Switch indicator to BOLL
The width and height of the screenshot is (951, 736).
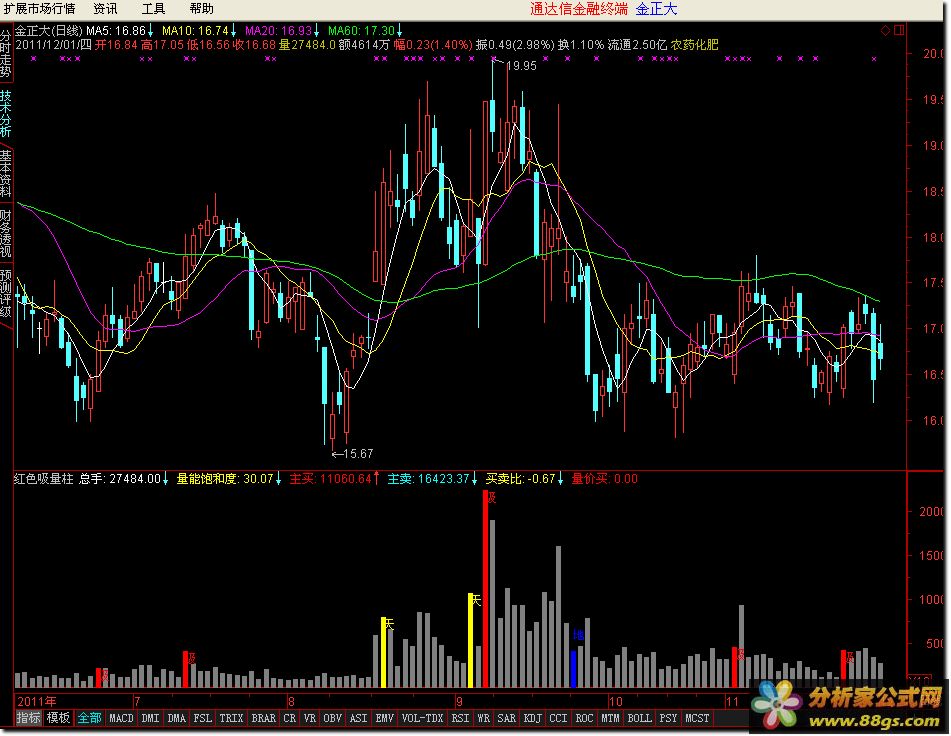point(639,718)
